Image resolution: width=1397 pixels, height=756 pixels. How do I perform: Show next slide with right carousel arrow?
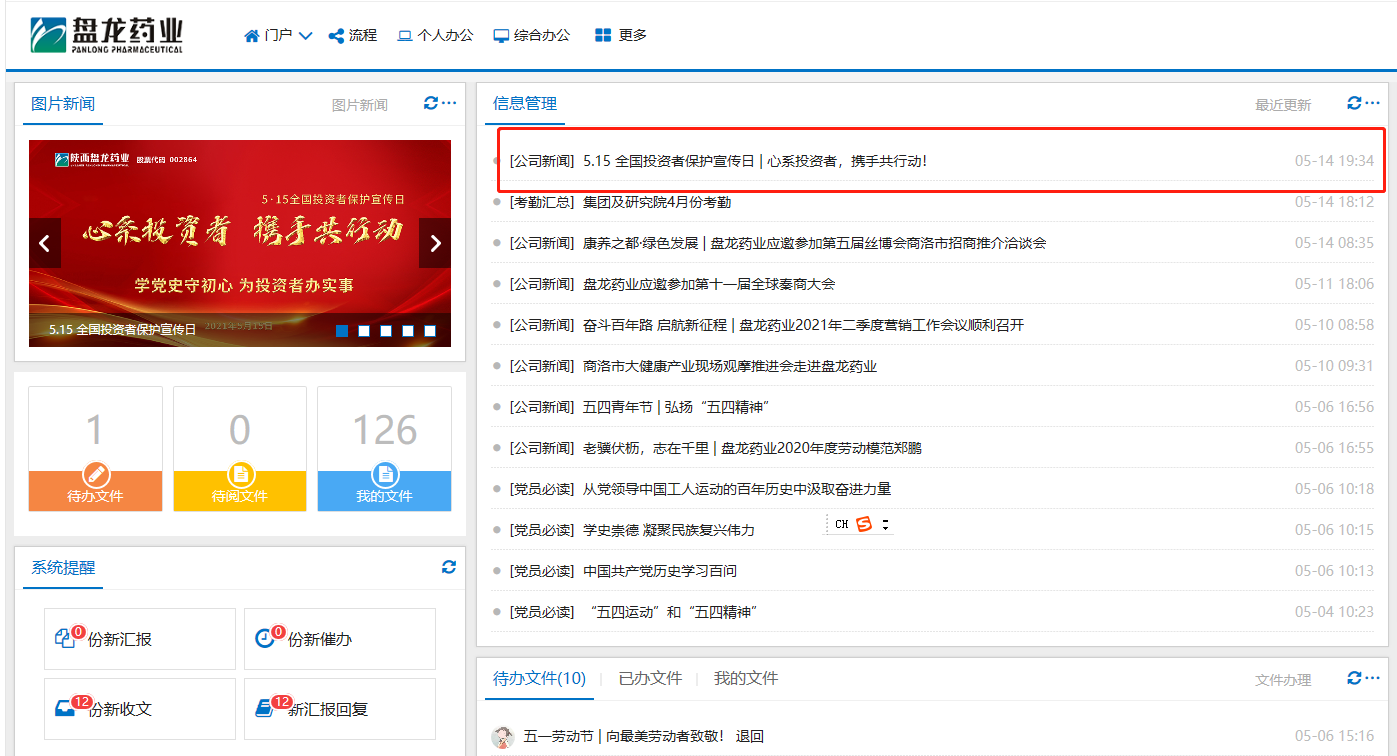pyautogui.click(x=435, y=243)
